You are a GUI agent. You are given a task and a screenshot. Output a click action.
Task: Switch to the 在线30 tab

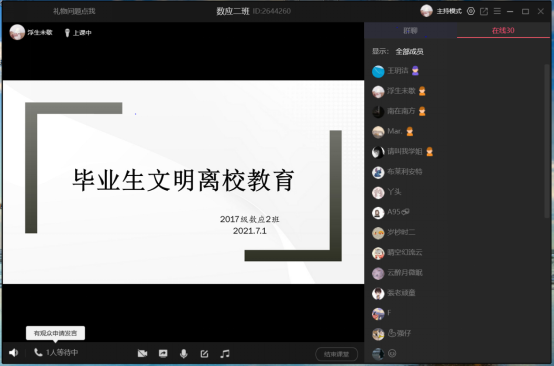(x=503, y=30)
